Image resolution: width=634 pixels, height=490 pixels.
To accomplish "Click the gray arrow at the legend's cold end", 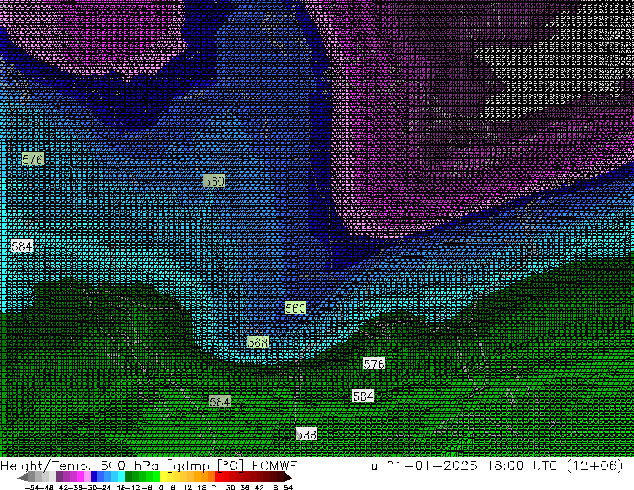I will point(23,477).
